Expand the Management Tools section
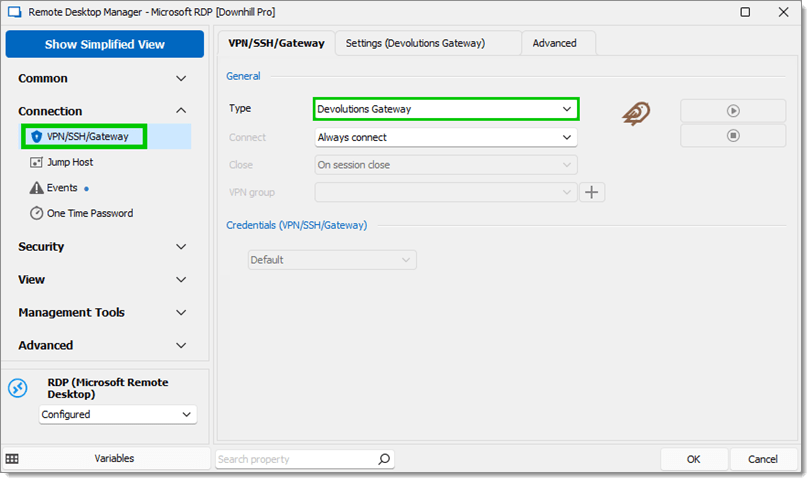Viewport: 812px width, 483px height. pos(102,312)
